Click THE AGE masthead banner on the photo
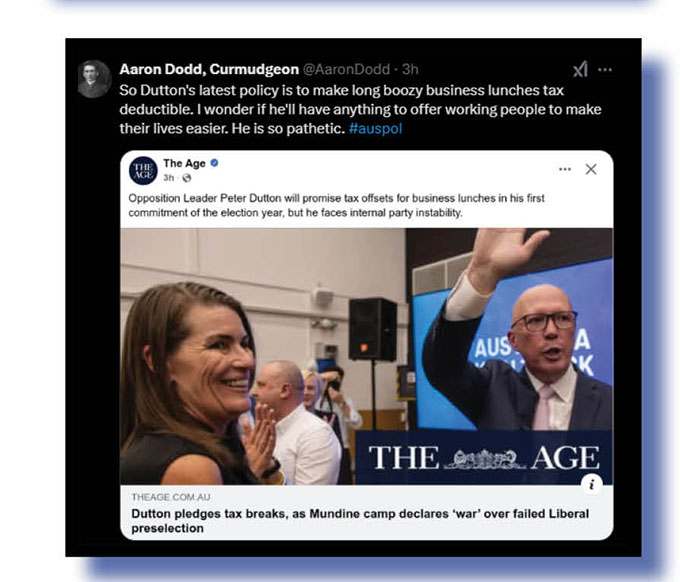The width and height of the screenshot is (680, 582). point(484,458)
